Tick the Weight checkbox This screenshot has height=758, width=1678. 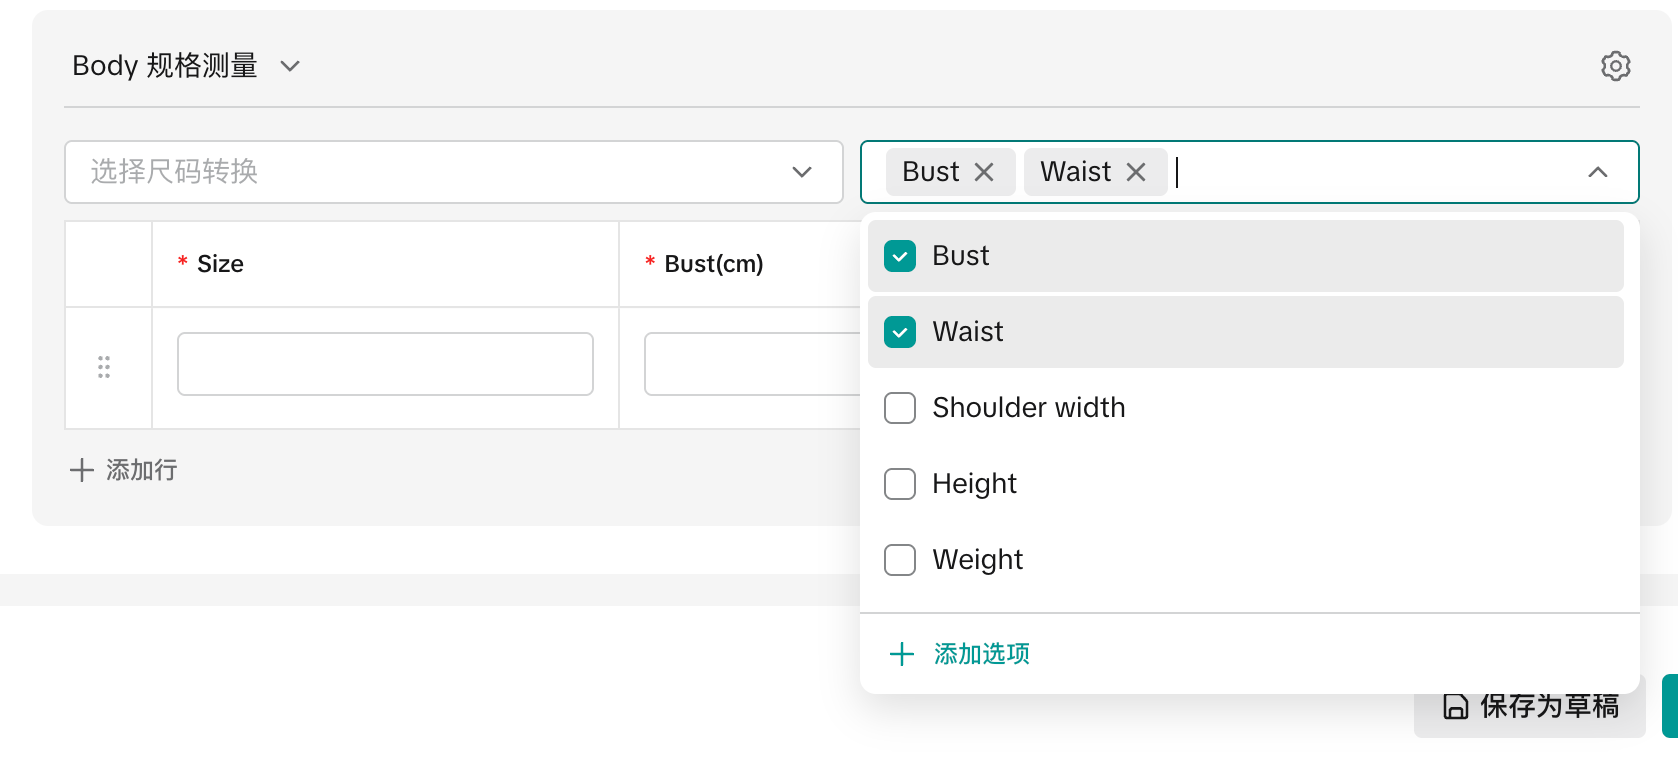pyautogui.click(x=900, y=560)
